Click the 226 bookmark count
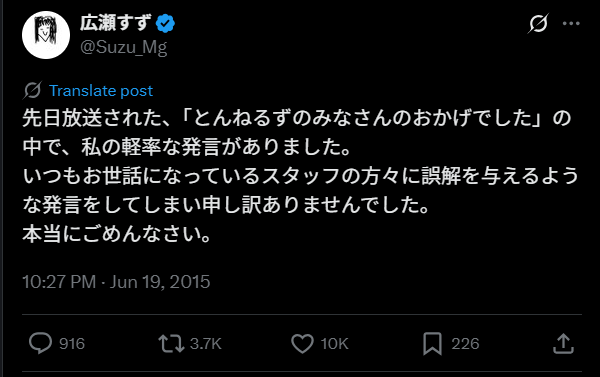600x377 pixels. [x=465, y=344]
